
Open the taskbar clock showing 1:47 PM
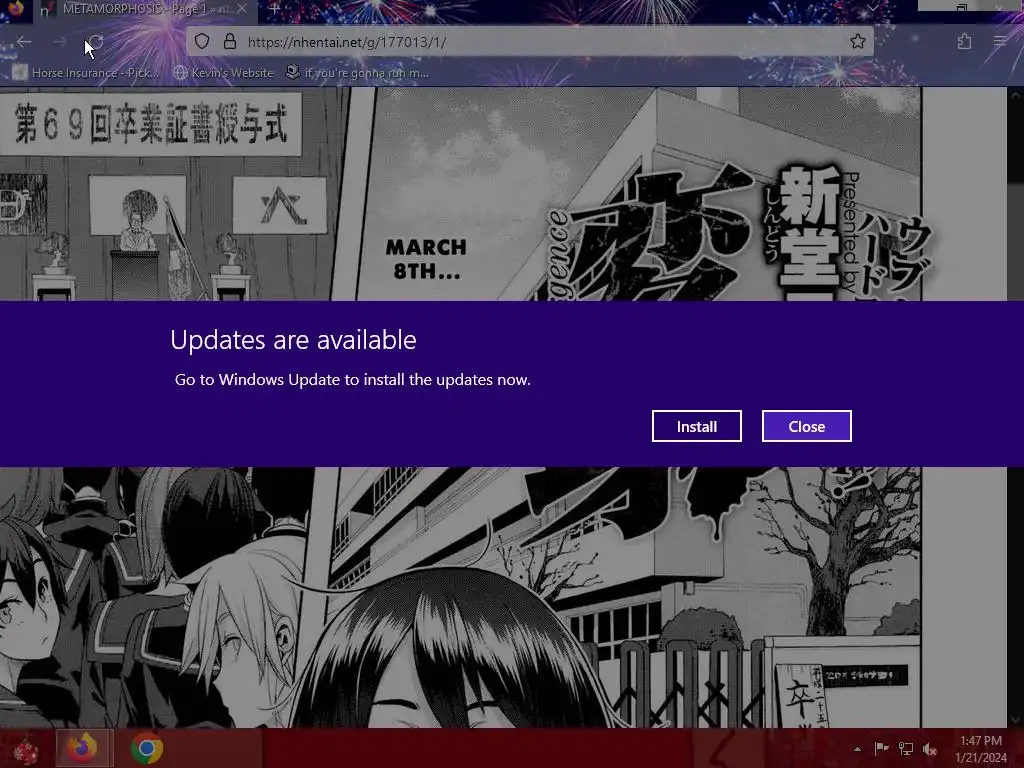[x=980, y=749]
